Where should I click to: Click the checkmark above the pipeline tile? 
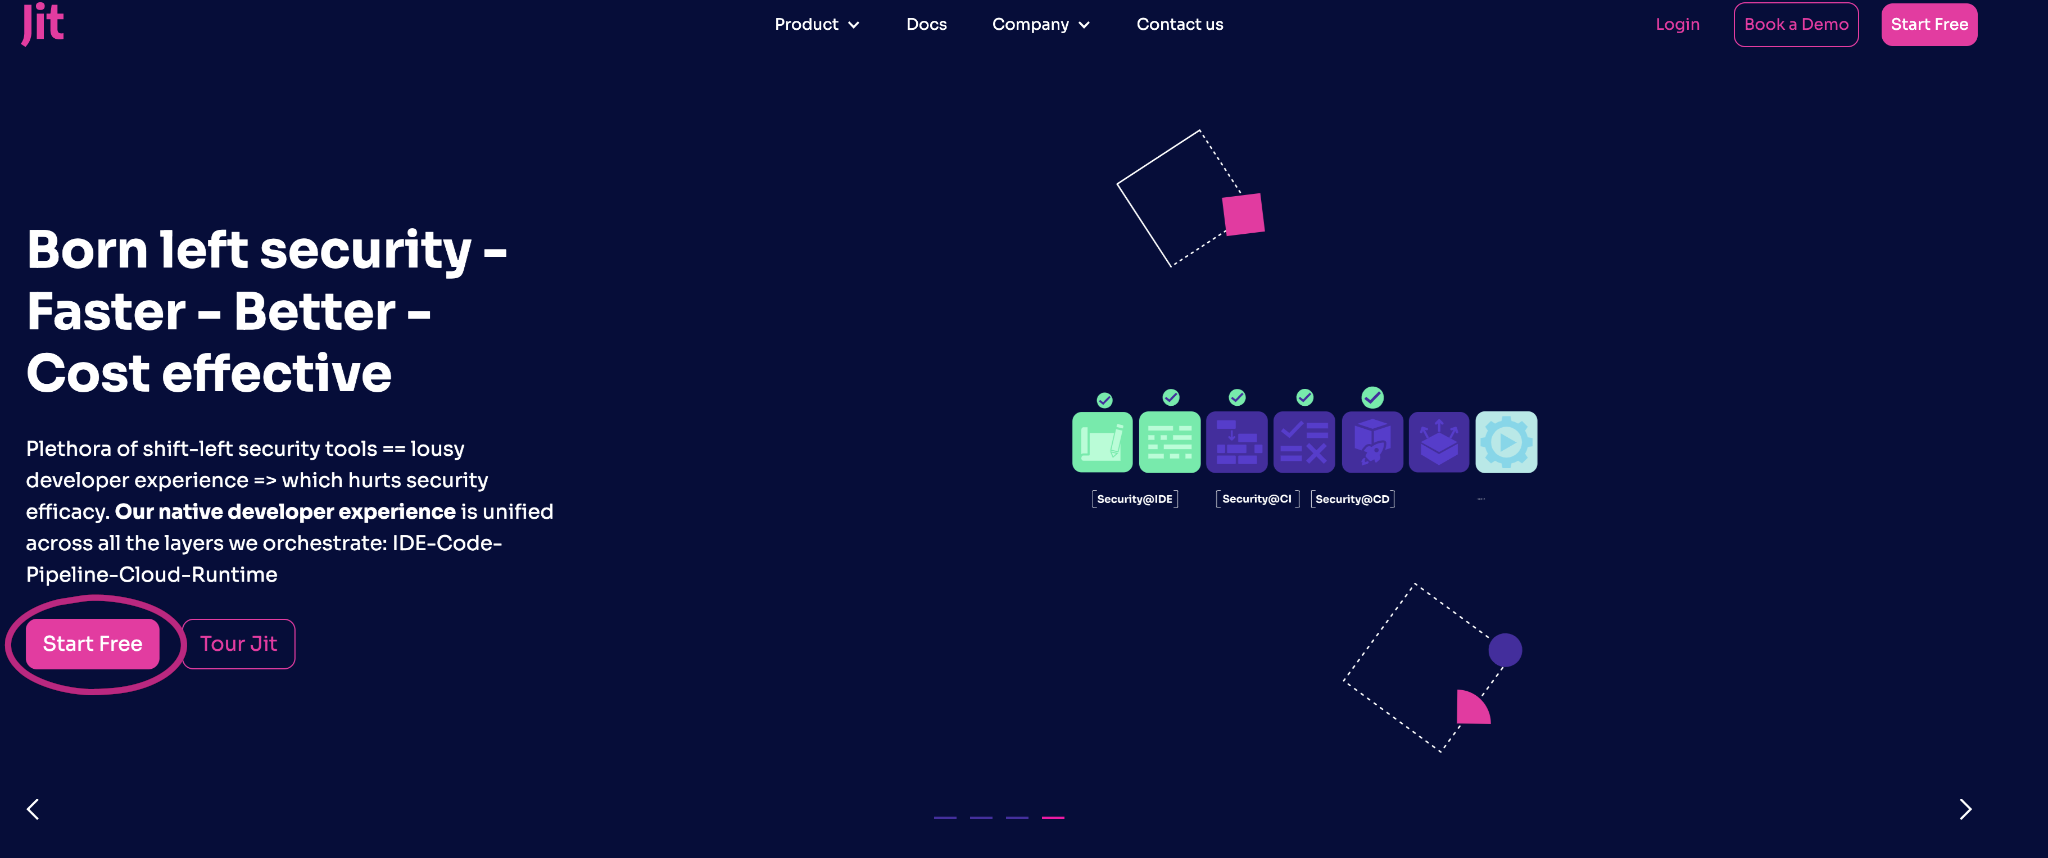point(1237,397)
